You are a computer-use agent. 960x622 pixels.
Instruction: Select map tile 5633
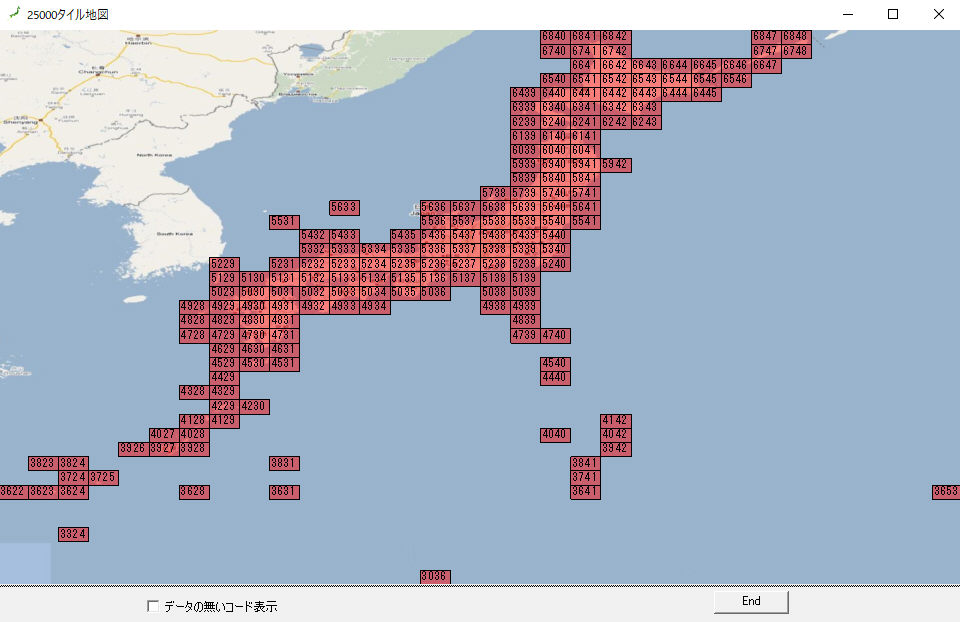[344, 207]
